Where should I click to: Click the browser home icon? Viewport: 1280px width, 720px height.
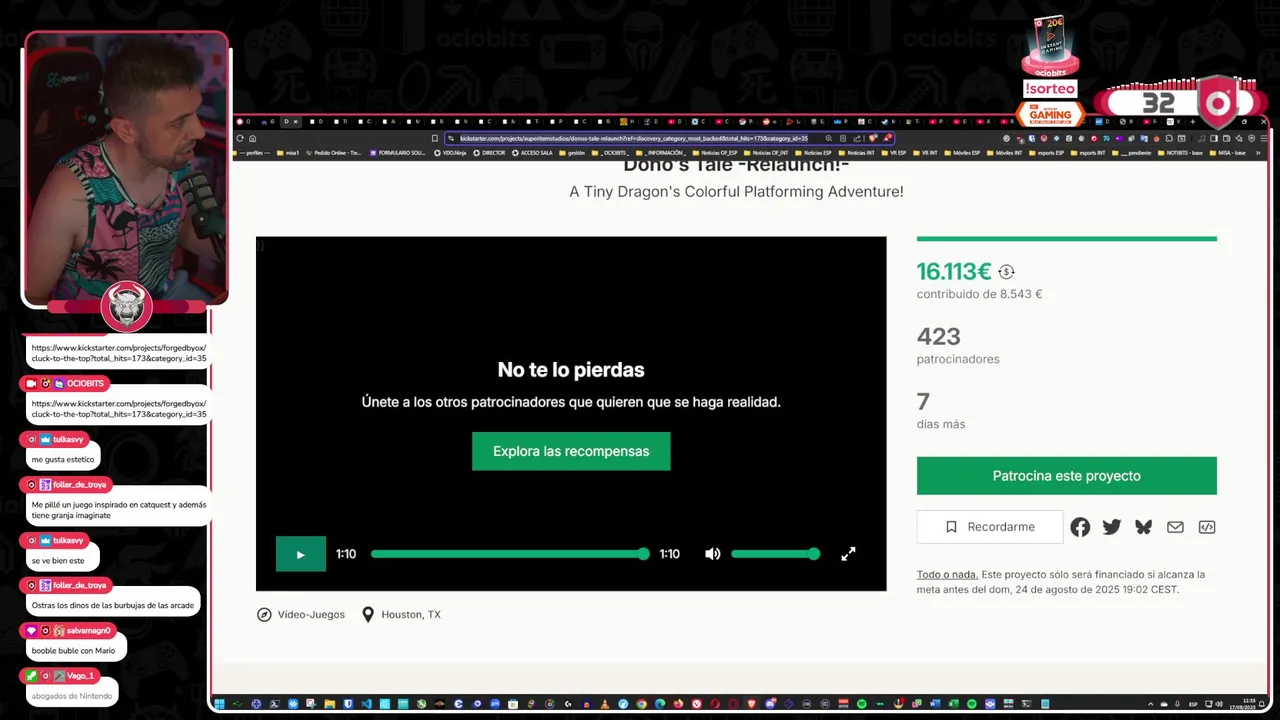(x=252, y=139)
